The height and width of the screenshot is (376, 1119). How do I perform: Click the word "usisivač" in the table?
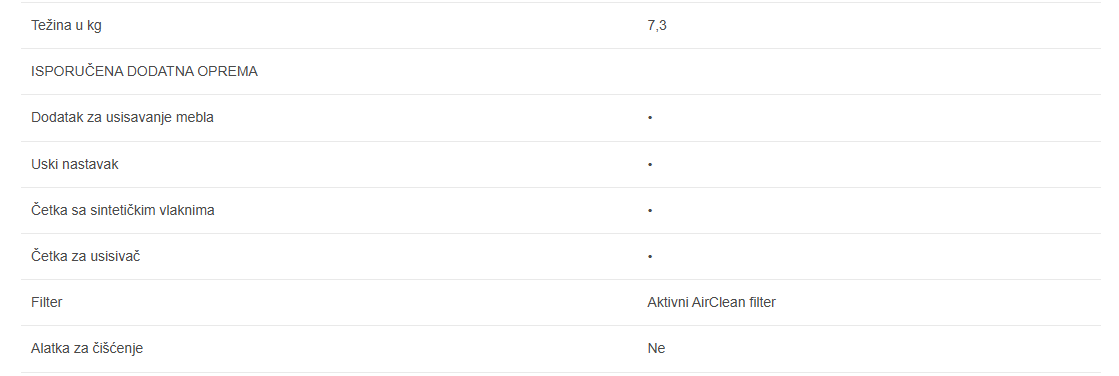[x=116, y=256]
